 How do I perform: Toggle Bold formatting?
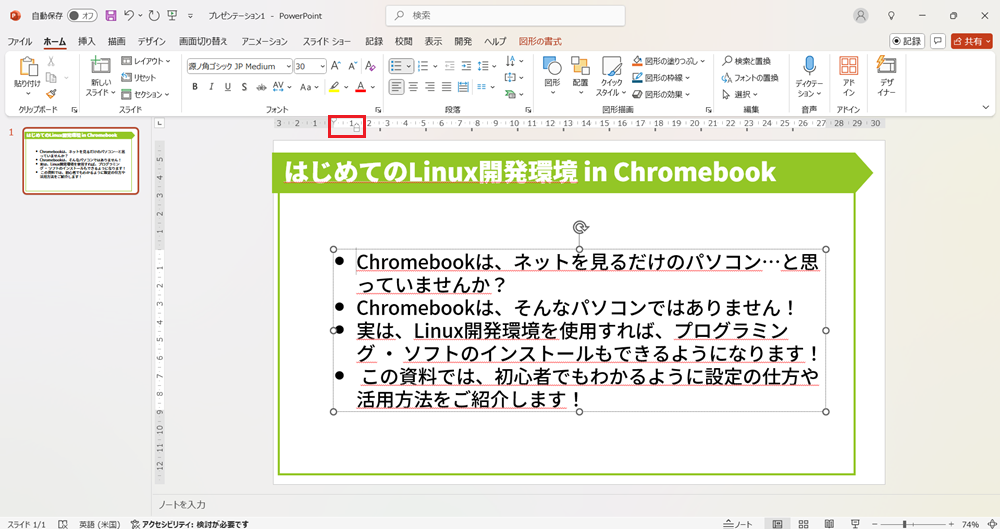(195, 87)
